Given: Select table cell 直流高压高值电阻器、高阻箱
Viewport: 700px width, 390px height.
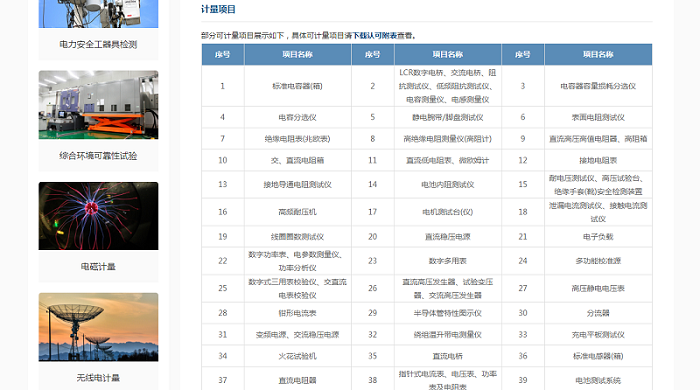Looking at the screenshot, I should tap(598, 139).
